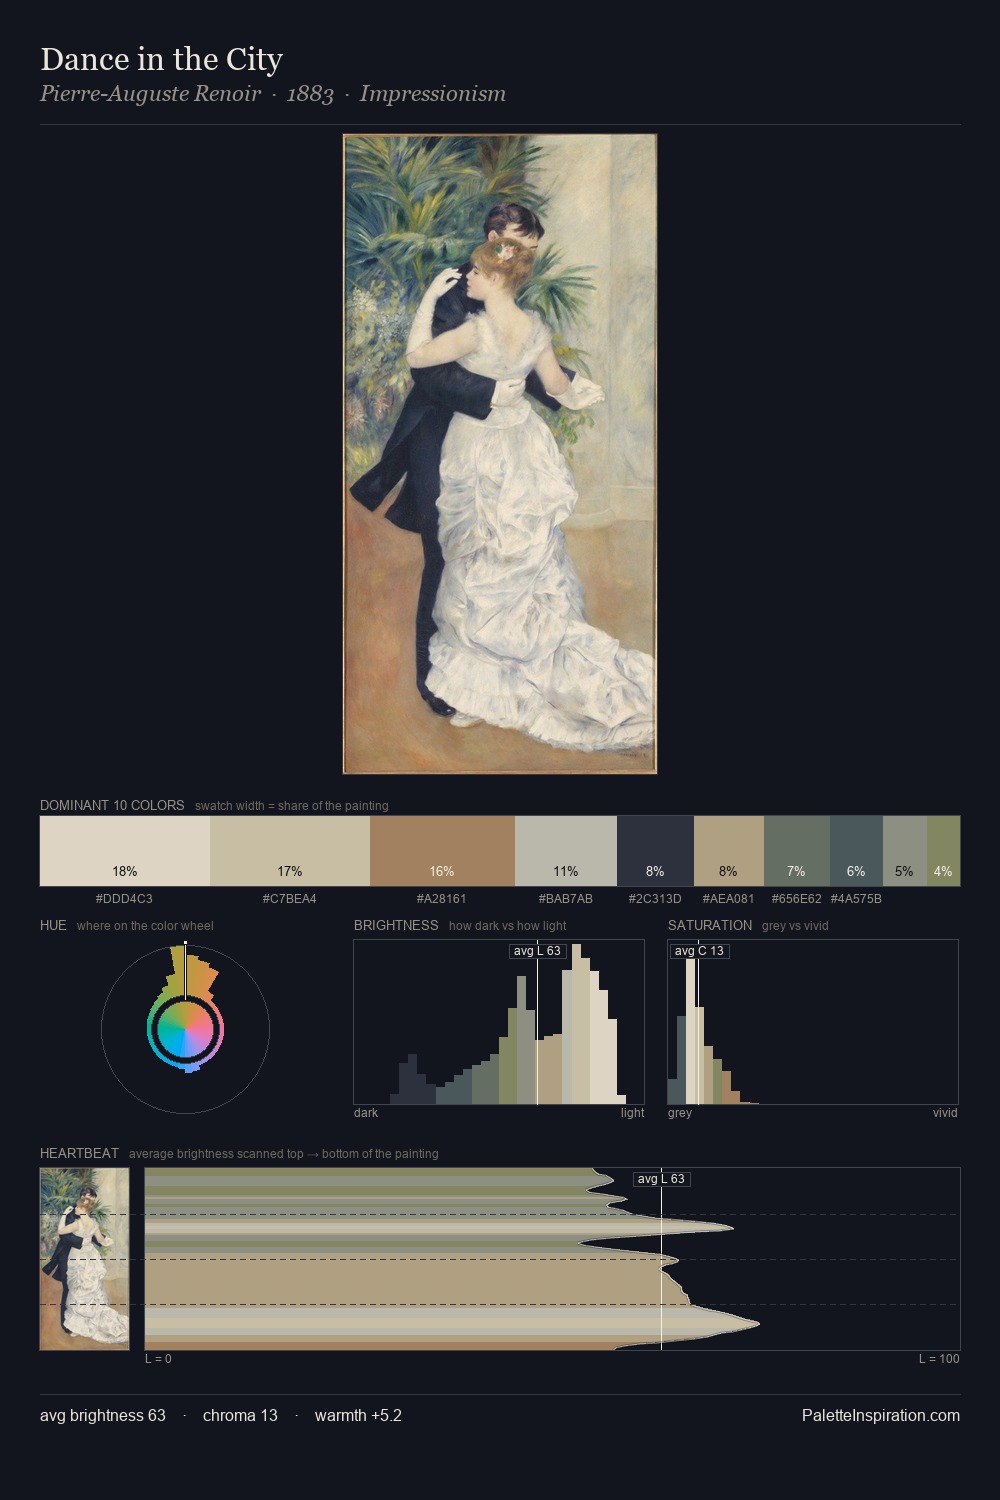Click hex code '#C7BEA4' text
1000x1500 pixels.
point(290,899)
